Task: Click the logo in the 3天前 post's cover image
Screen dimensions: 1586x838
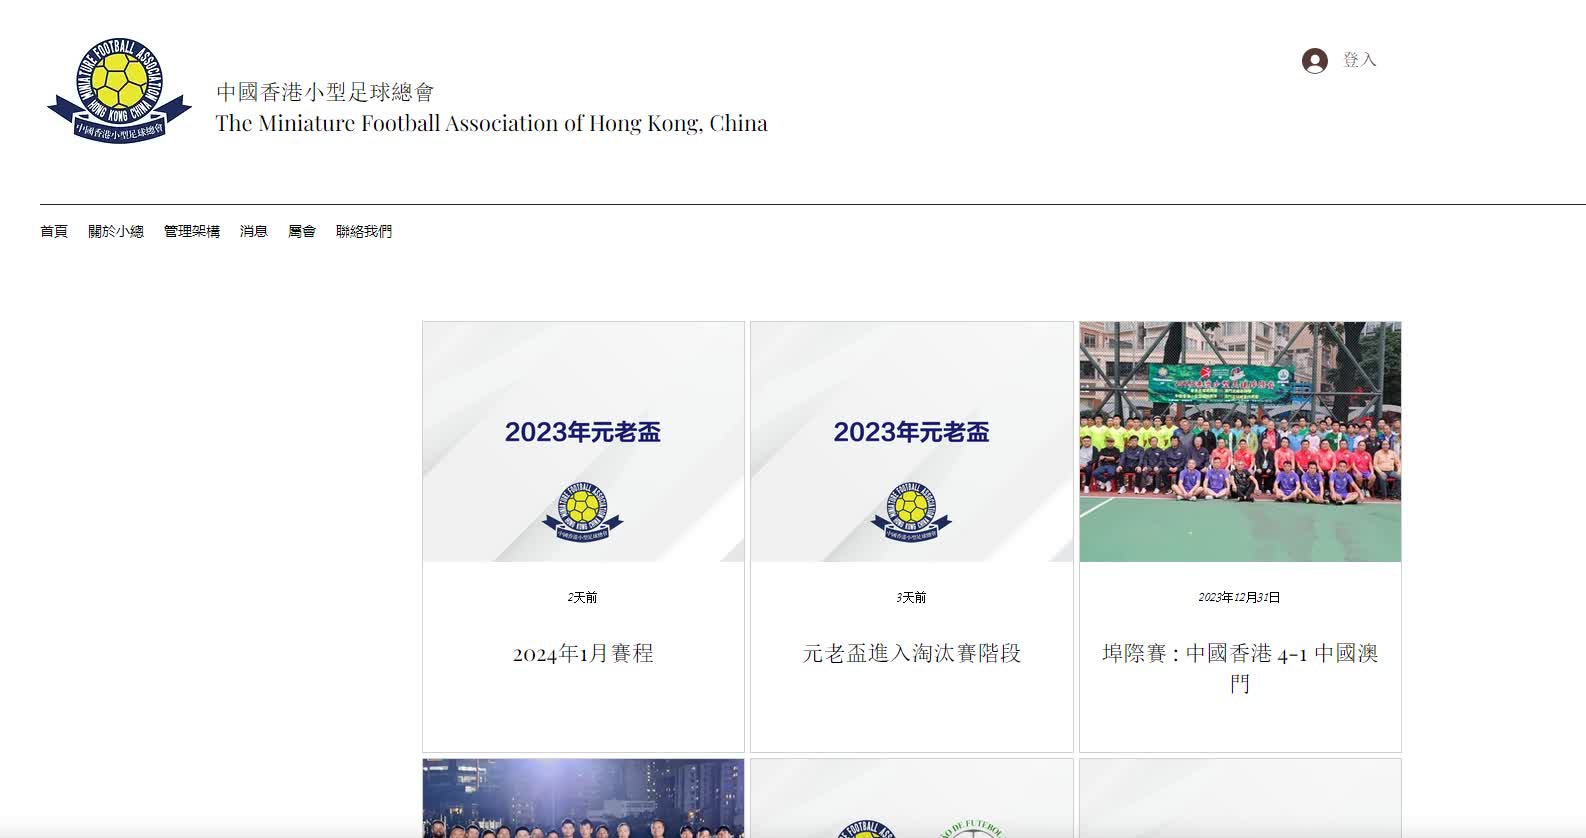Action: pyautogui.click(x=911, y=511)
